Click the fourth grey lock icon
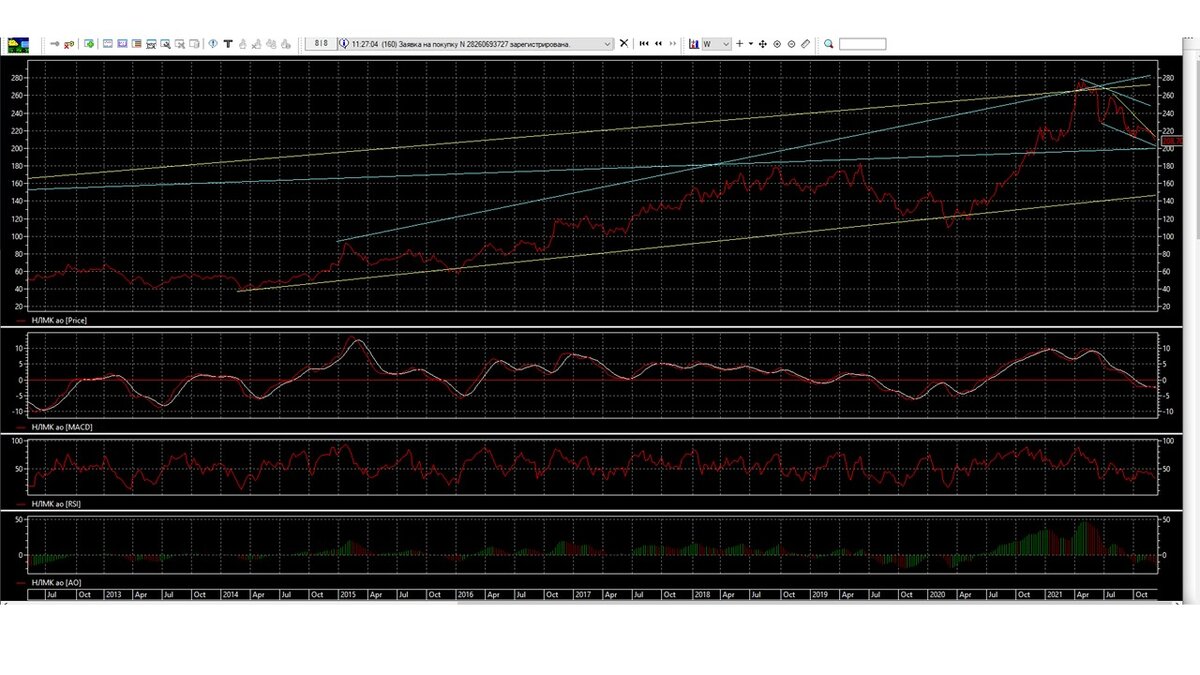Viewport: 1200px width, 675px height. 285,44
